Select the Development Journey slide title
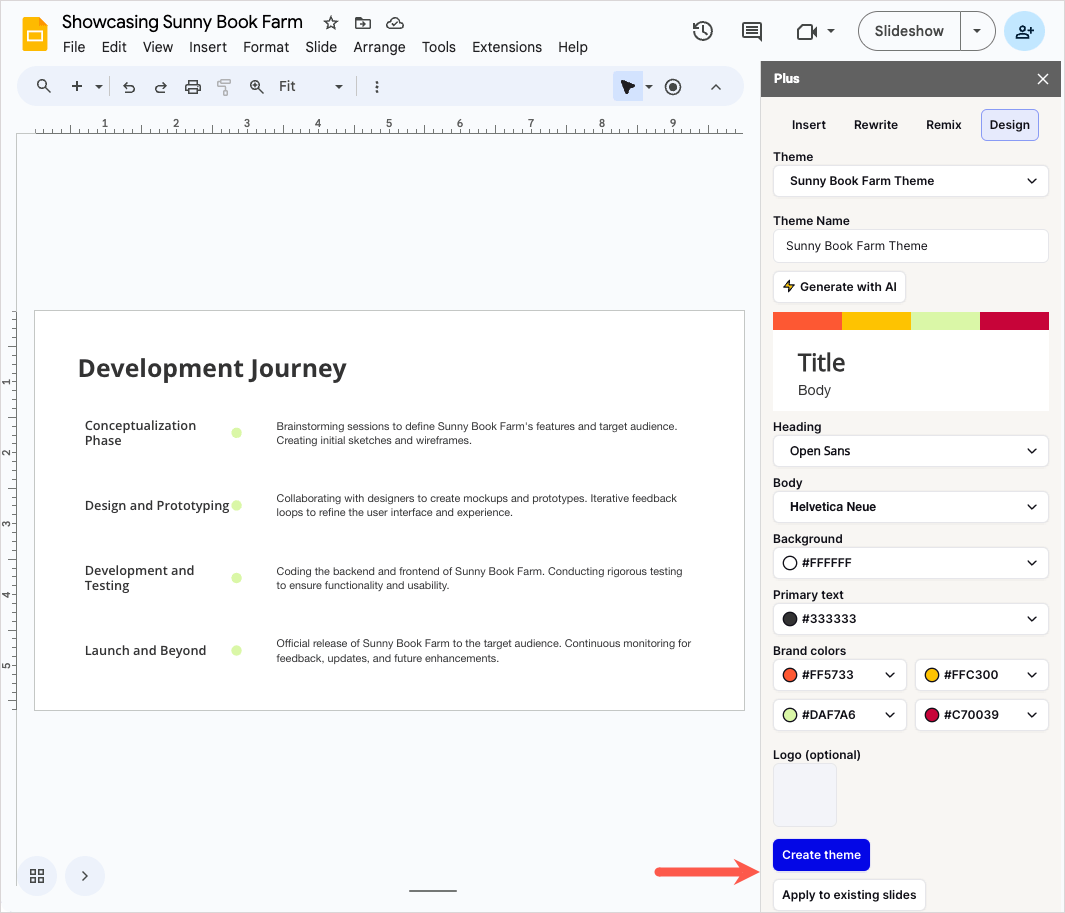The height and width of the screenshot is (913, 1065). click(x=212, y=369)
